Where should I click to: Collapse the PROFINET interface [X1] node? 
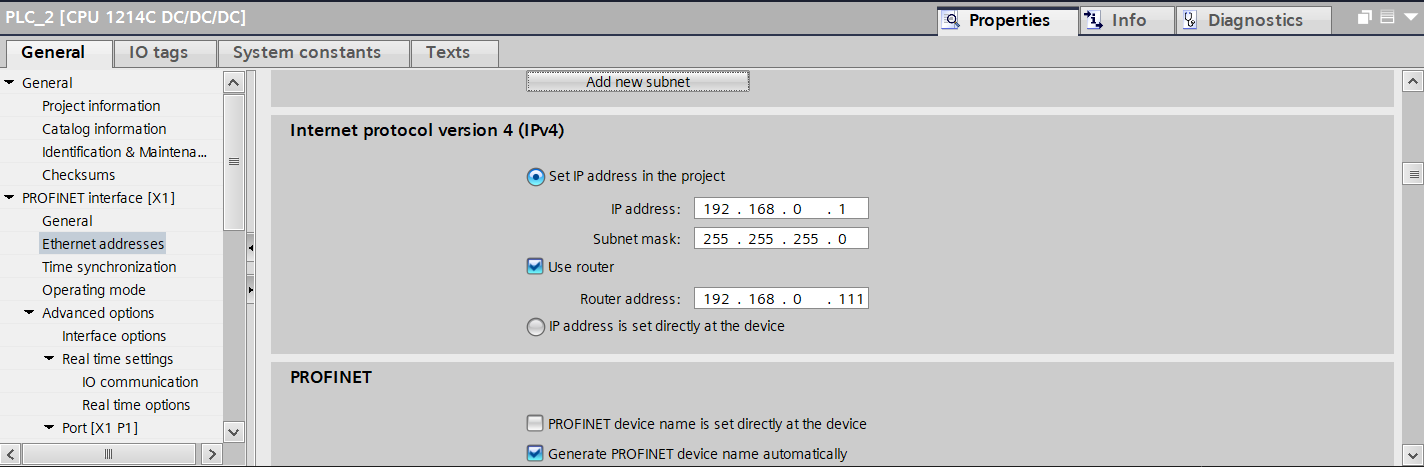[x=10, y=198]
